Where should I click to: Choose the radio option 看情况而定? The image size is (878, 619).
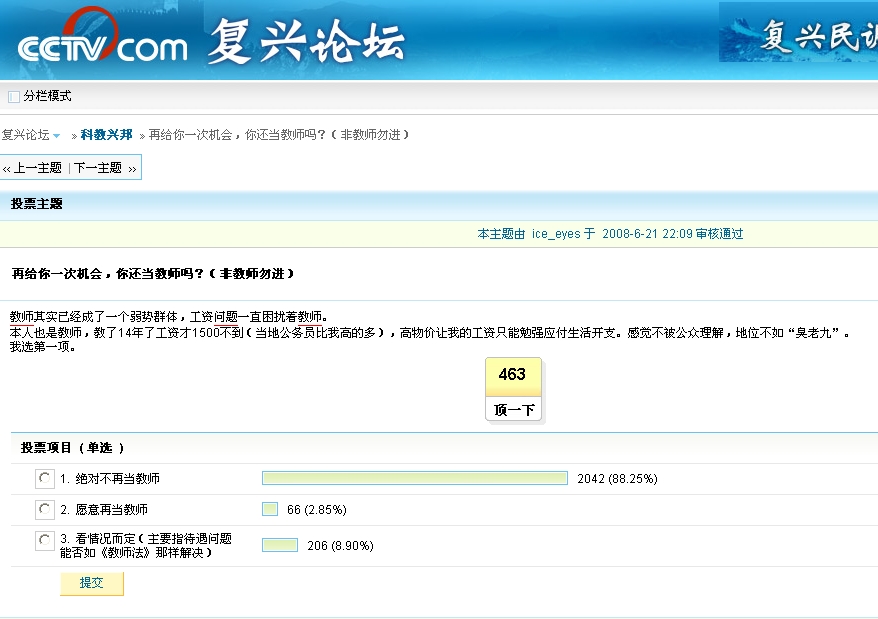click(45, 541)
